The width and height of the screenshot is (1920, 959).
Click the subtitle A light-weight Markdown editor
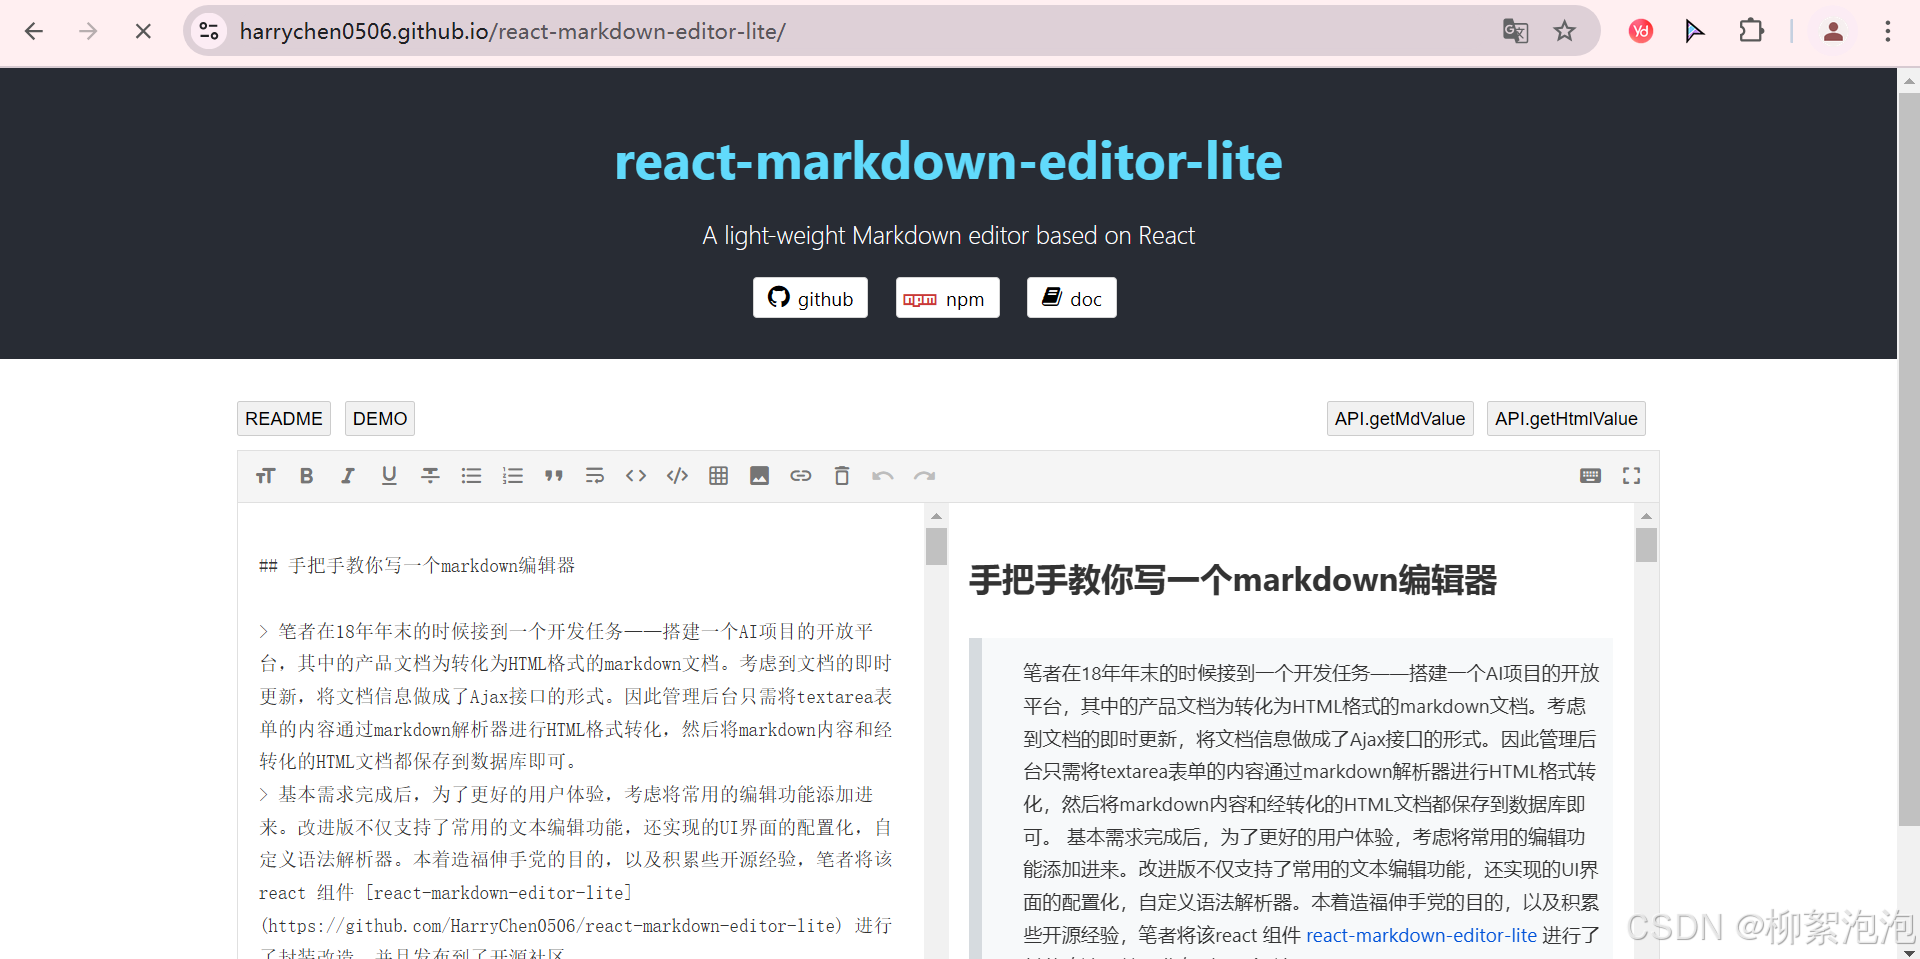coord(948,236)
